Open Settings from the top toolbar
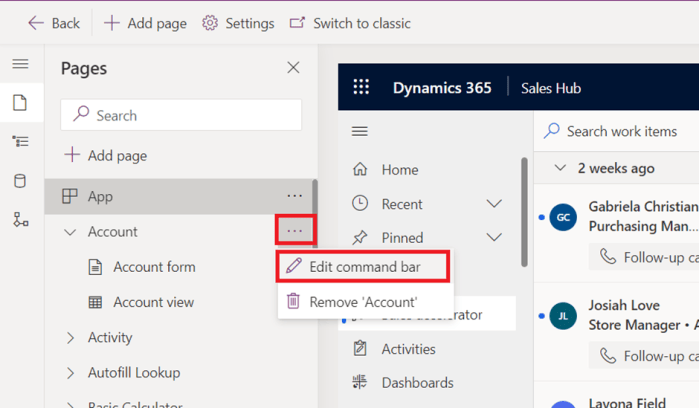The width and height of the screenshot is (699, 408). (238, 23)
